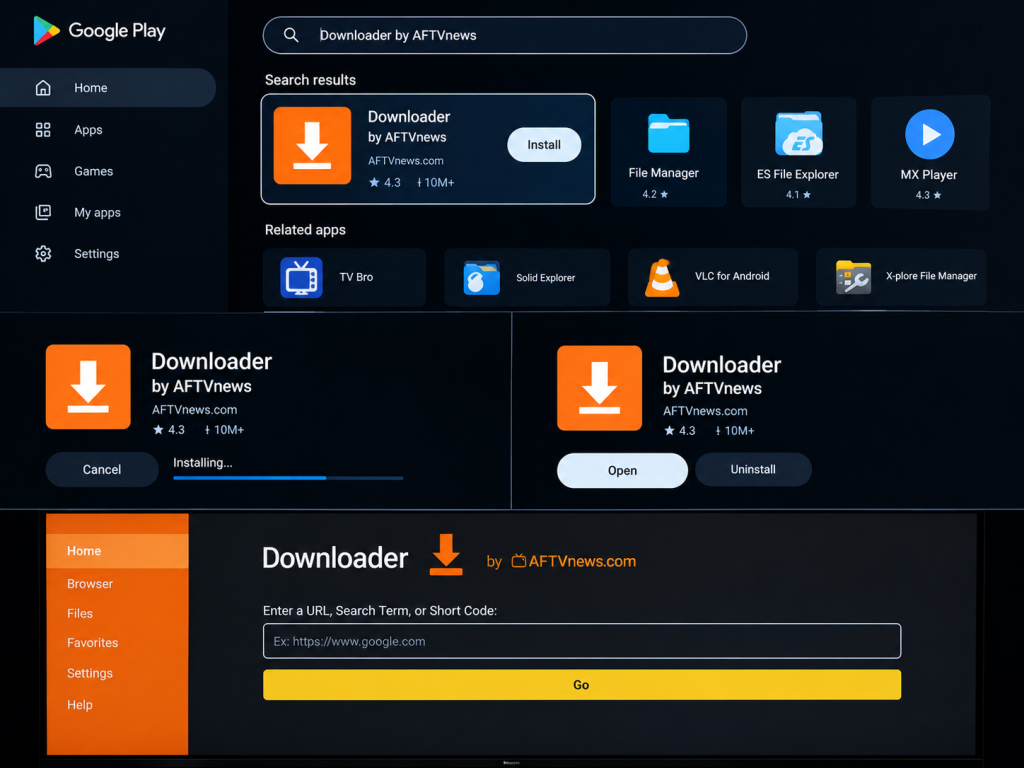Click the orange download arrow logo in Downloader header
The height and width of the screenshot is (768, 1024).
(x=446, y=554)
